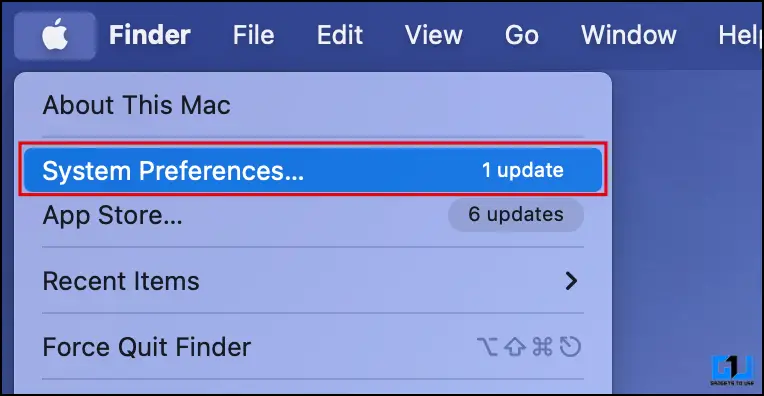
Task: Click the Escape glyph in Force Quit shortcut
Action: (570, 347)
